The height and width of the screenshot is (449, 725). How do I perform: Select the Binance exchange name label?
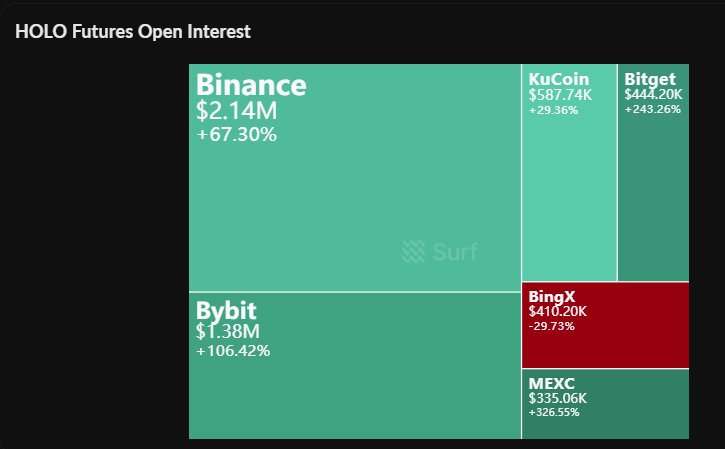point(251,85)
